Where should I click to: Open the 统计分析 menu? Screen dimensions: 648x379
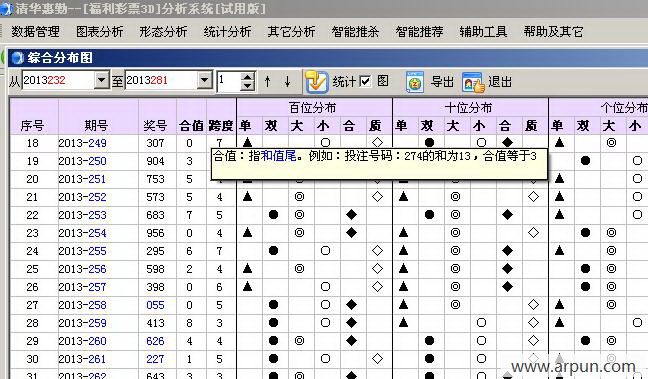[x=227, y=31]
